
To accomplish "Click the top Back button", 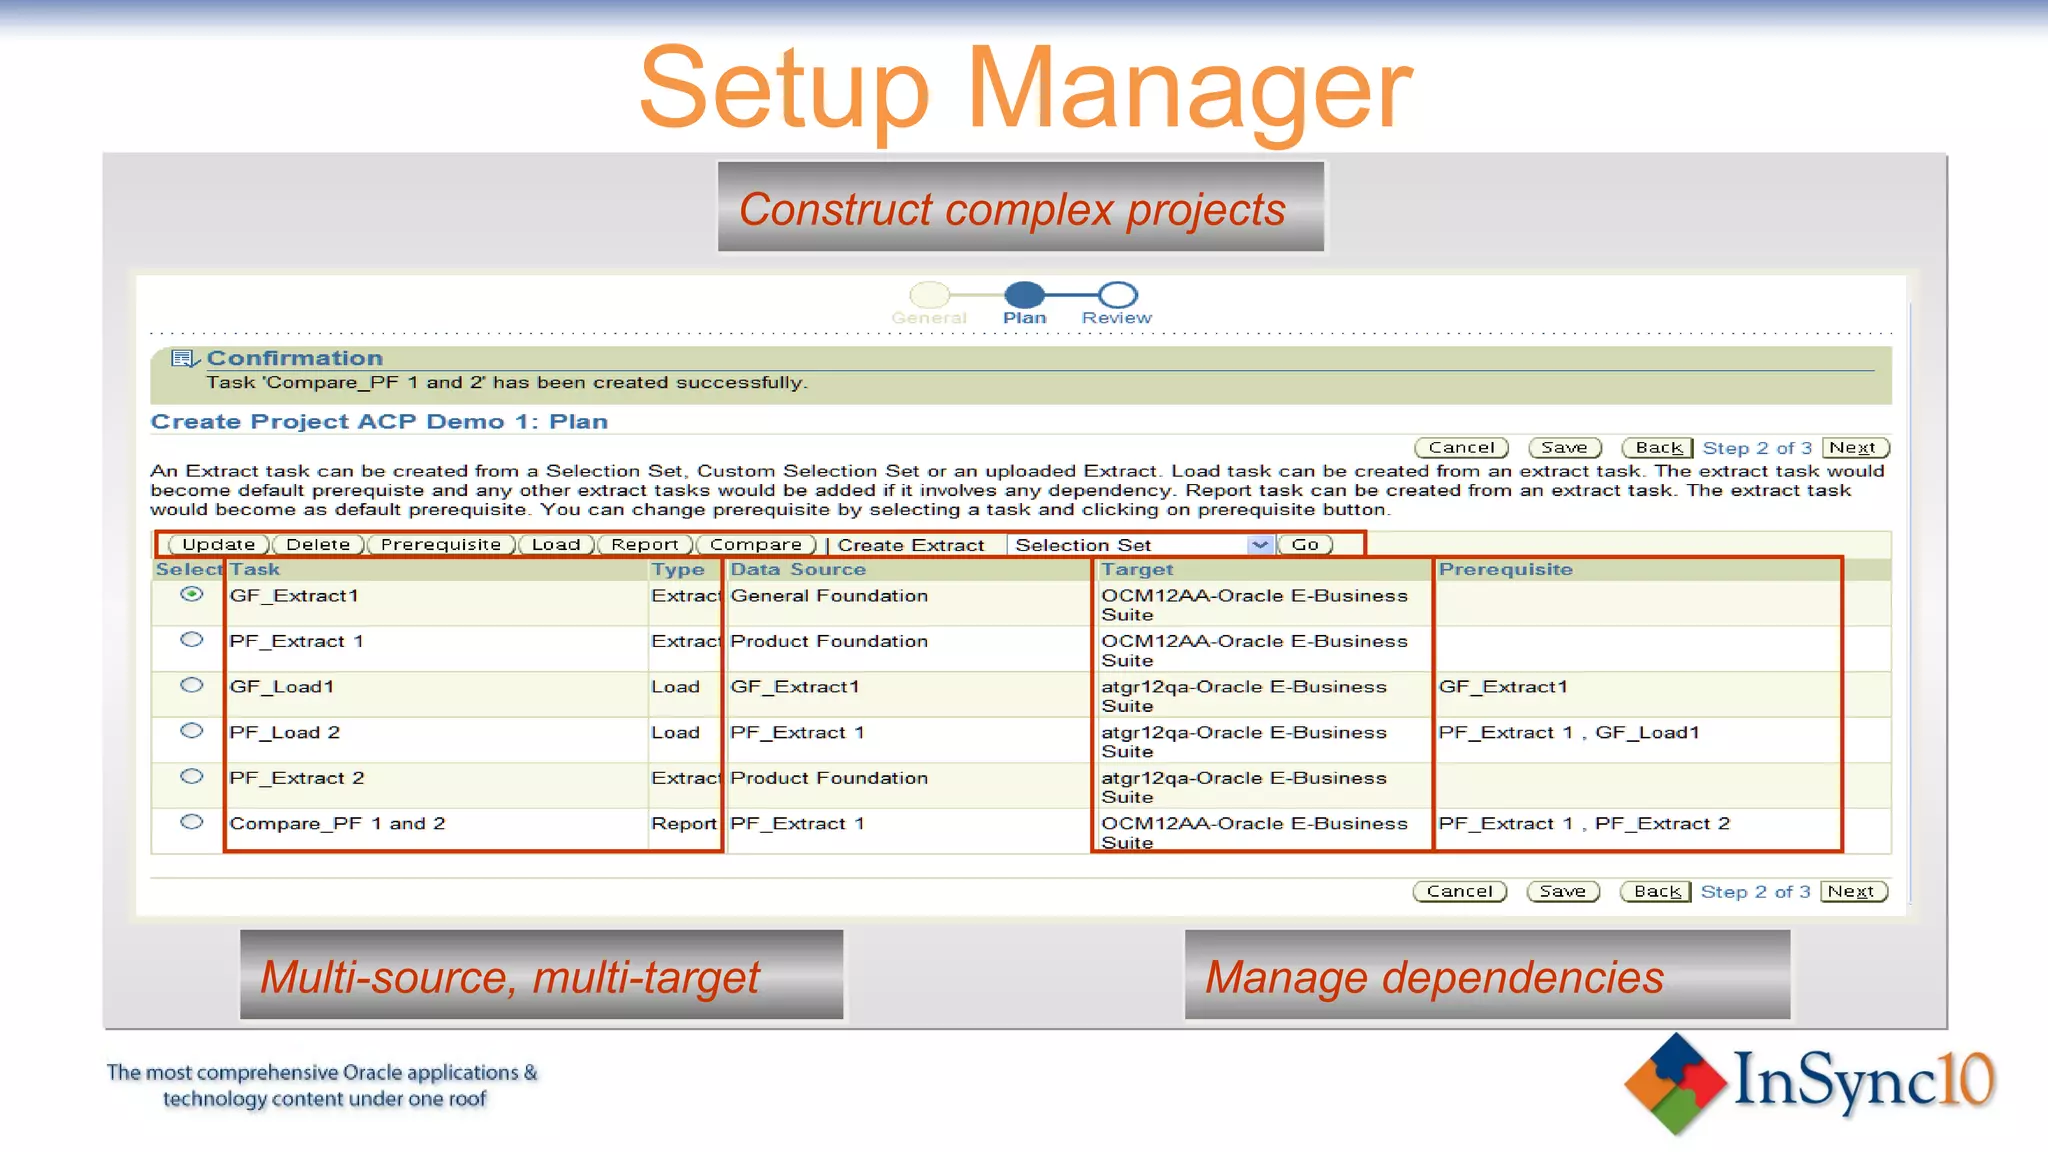I will pyautogui.click(x=1658, y=448).
